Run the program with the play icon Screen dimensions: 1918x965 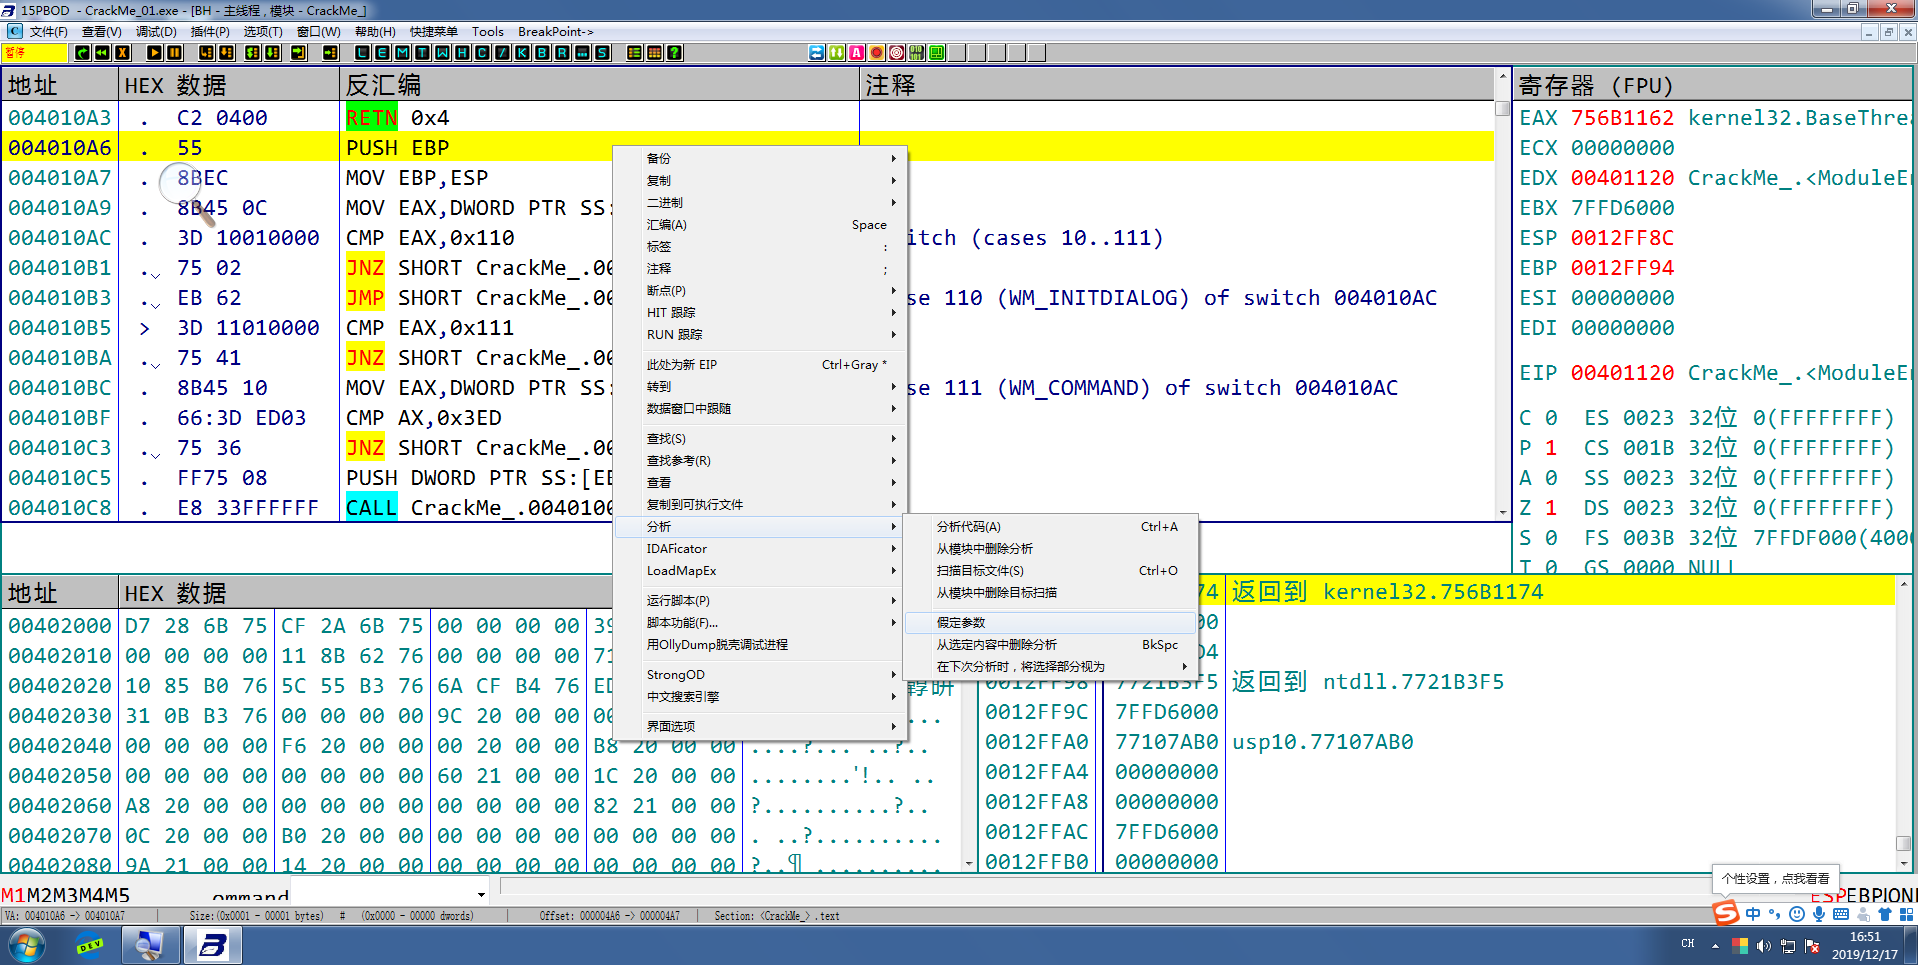pos(154,53)
